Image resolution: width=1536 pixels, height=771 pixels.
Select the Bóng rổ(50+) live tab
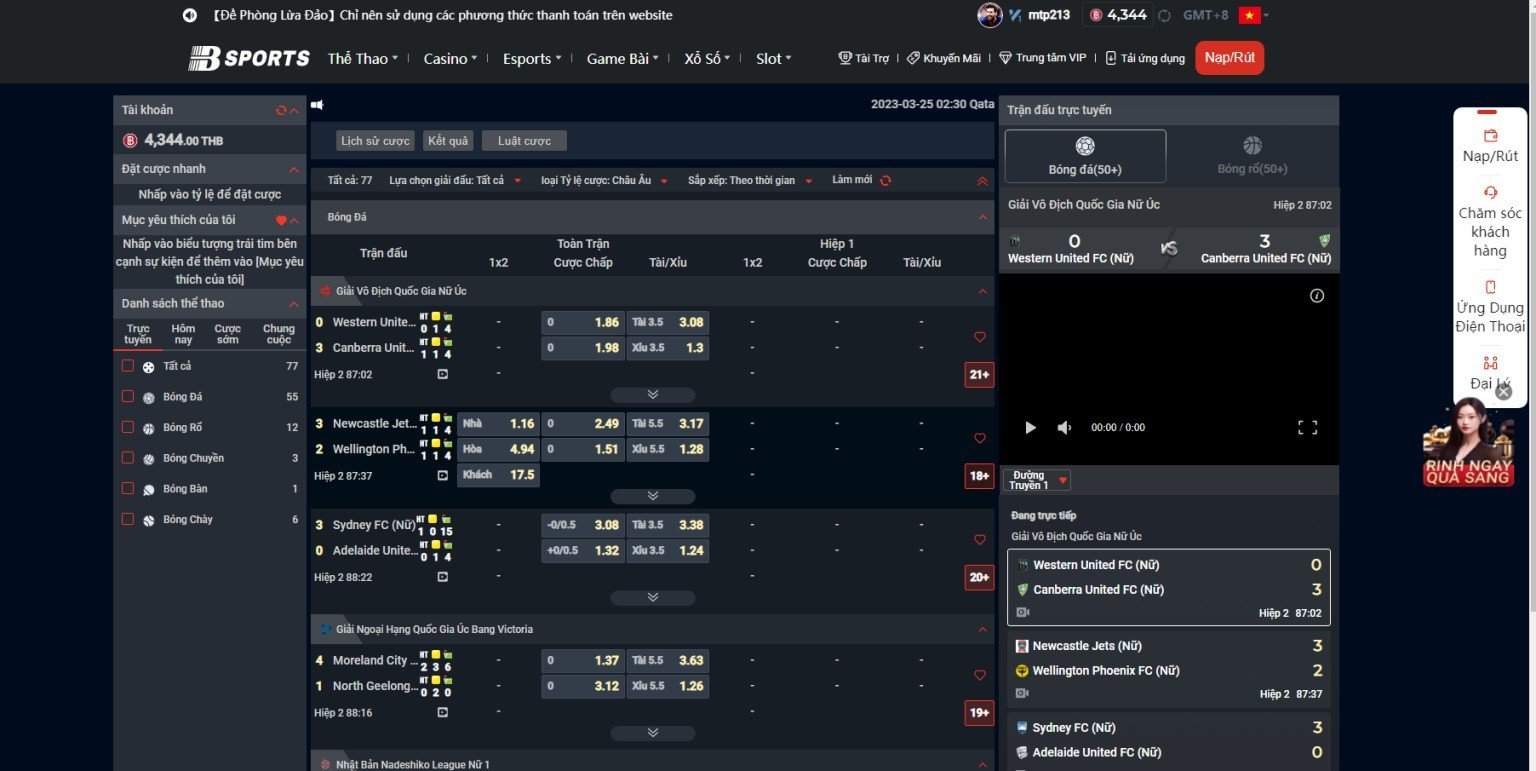[1252, 156]
